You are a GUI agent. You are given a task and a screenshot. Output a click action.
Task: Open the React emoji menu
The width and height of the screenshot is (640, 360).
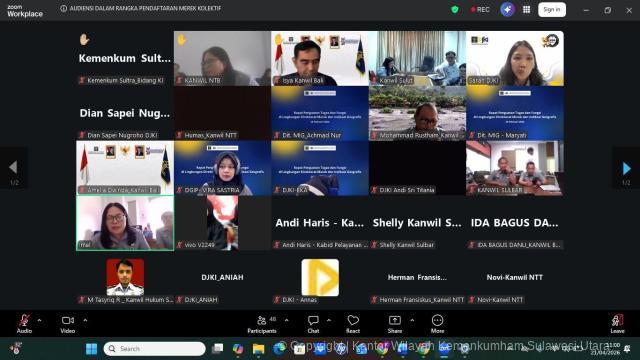click(x=353, y=324)
